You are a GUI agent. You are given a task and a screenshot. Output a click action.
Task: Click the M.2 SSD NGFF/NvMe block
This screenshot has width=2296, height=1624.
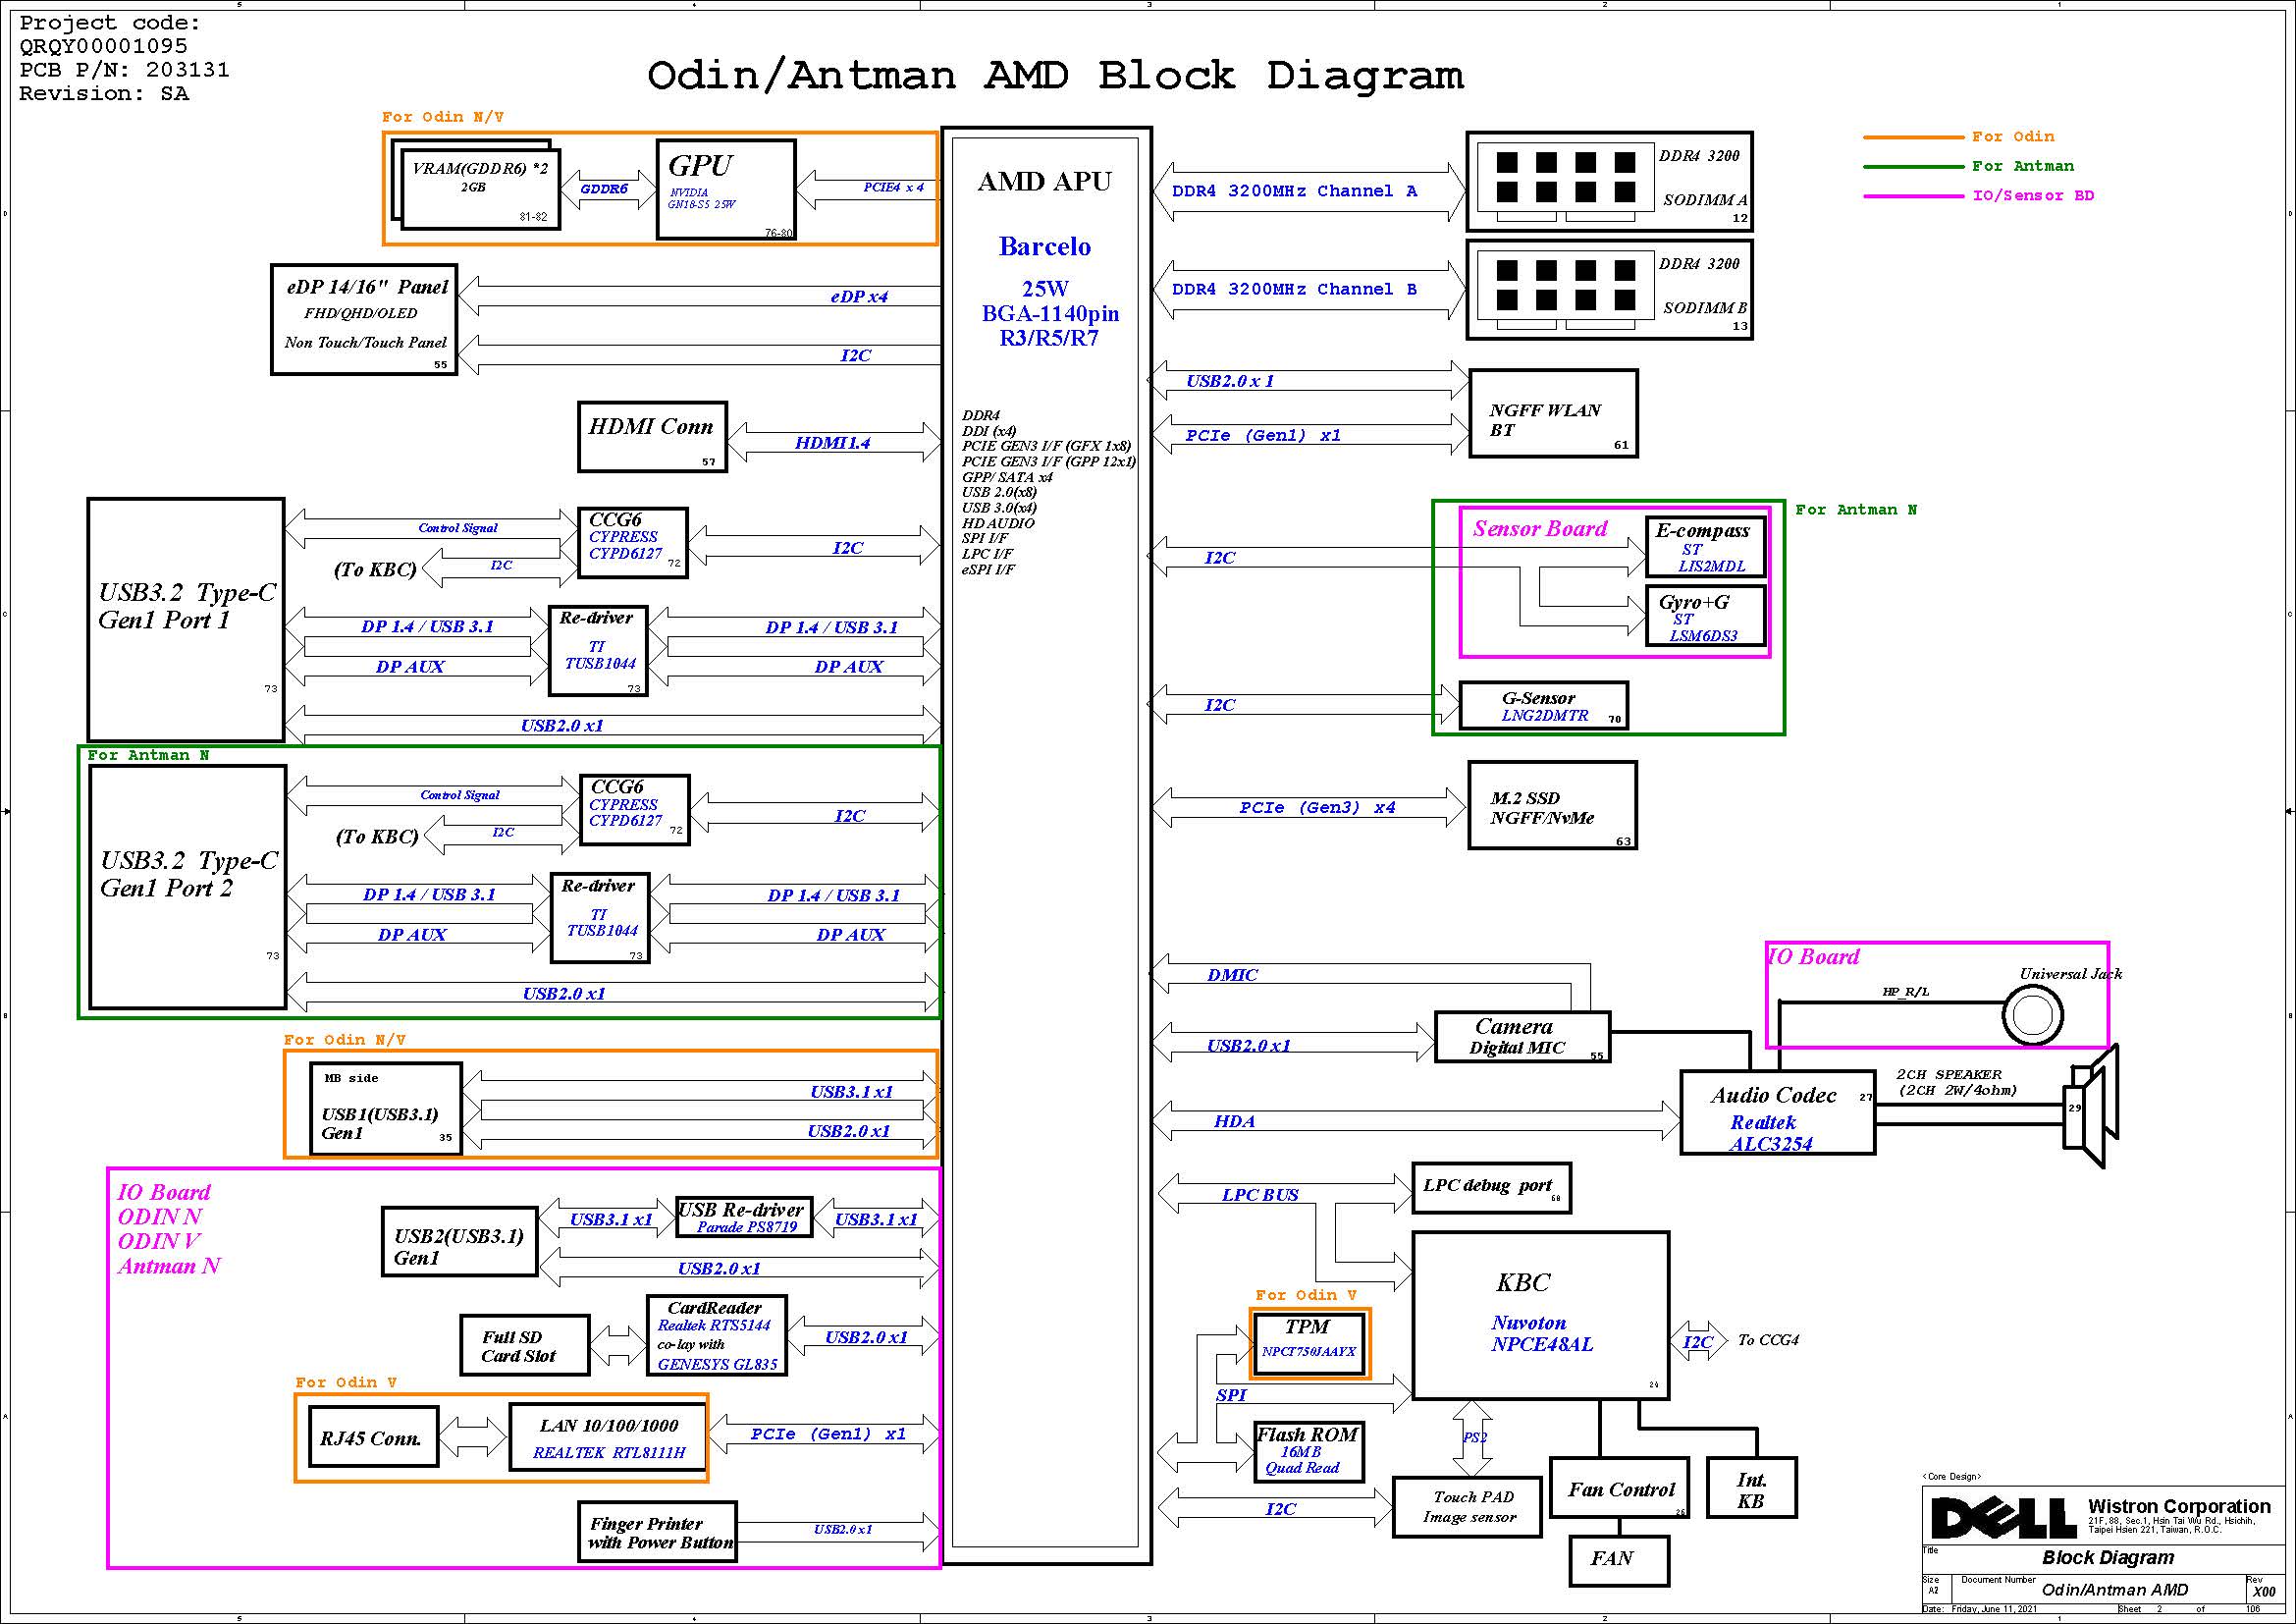(1552, 805)
